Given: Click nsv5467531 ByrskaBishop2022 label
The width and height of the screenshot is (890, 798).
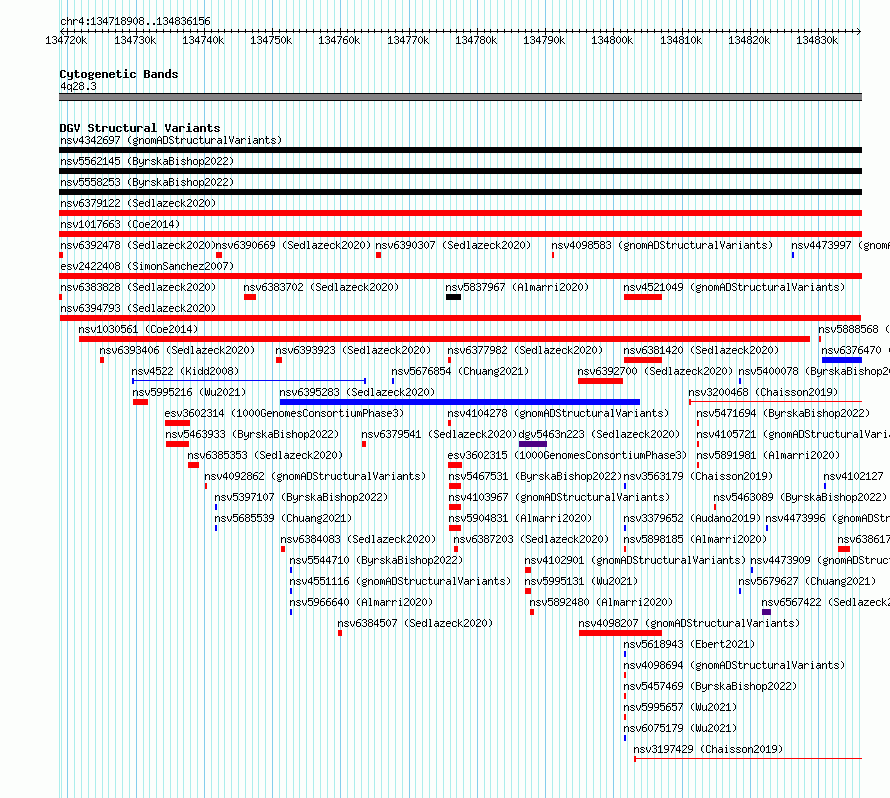Looking at the screenshot, I should point(535,476).
